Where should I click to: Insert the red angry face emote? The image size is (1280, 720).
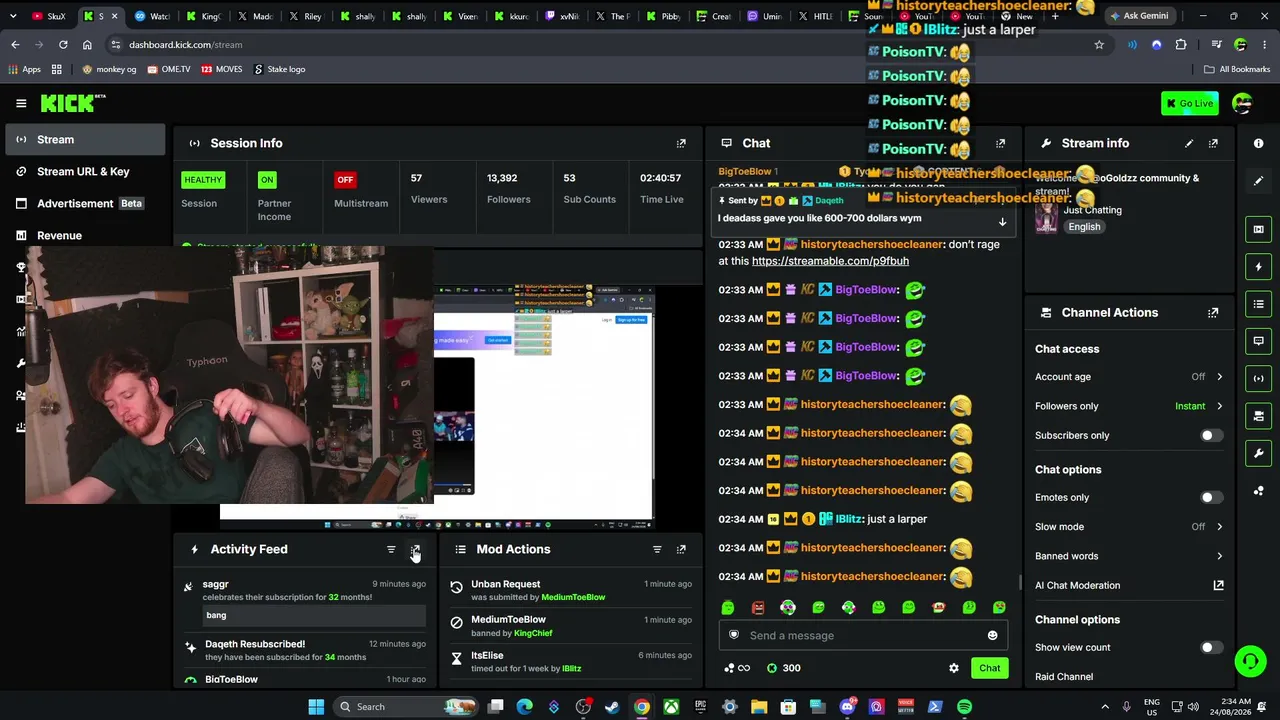(758, 607)
